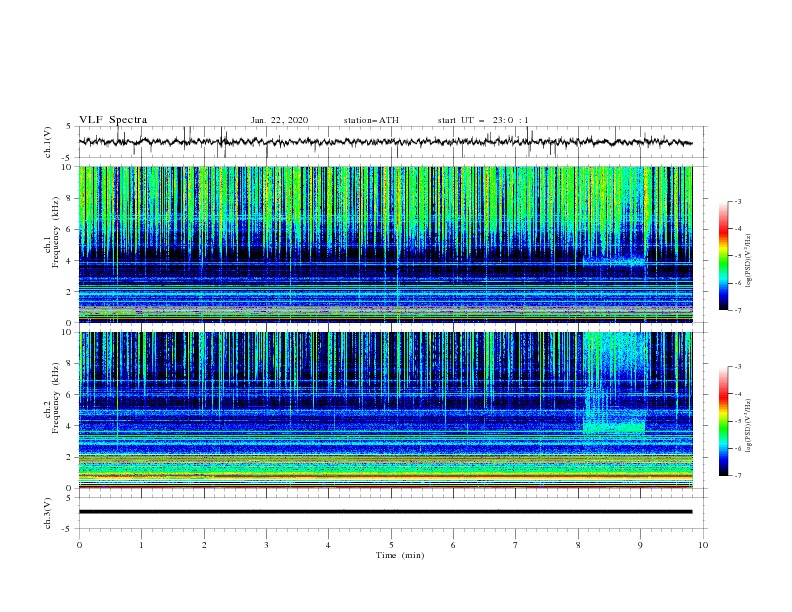Click the ch.1 colorbar "log(PSD)(V²/Hz)" label
The width and height of the screenshot is (792, 612).
coord(749,261)
